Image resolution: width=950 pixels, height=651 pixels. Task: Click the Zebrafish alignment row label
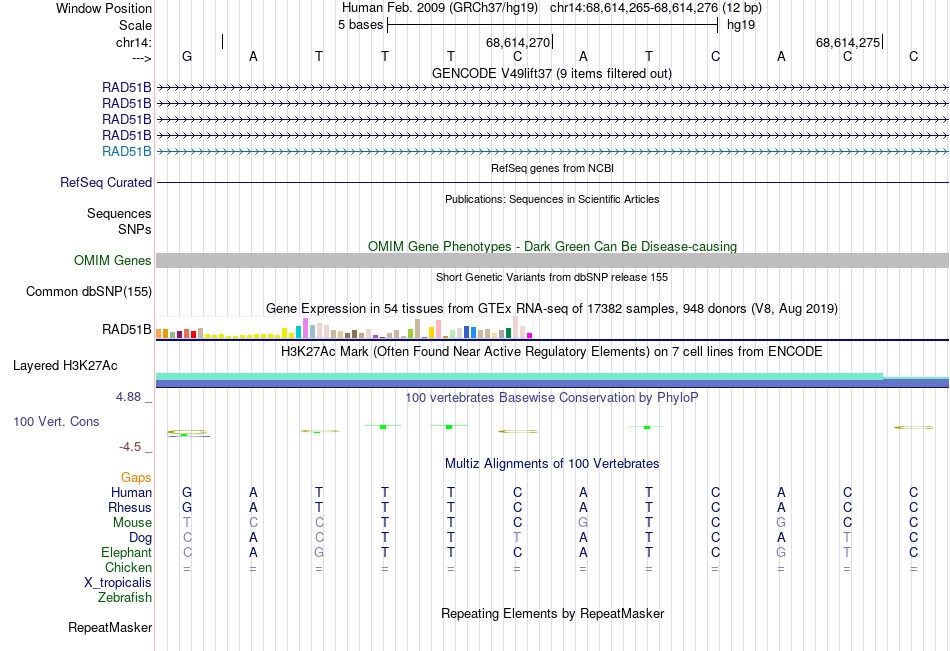[125, 598]
